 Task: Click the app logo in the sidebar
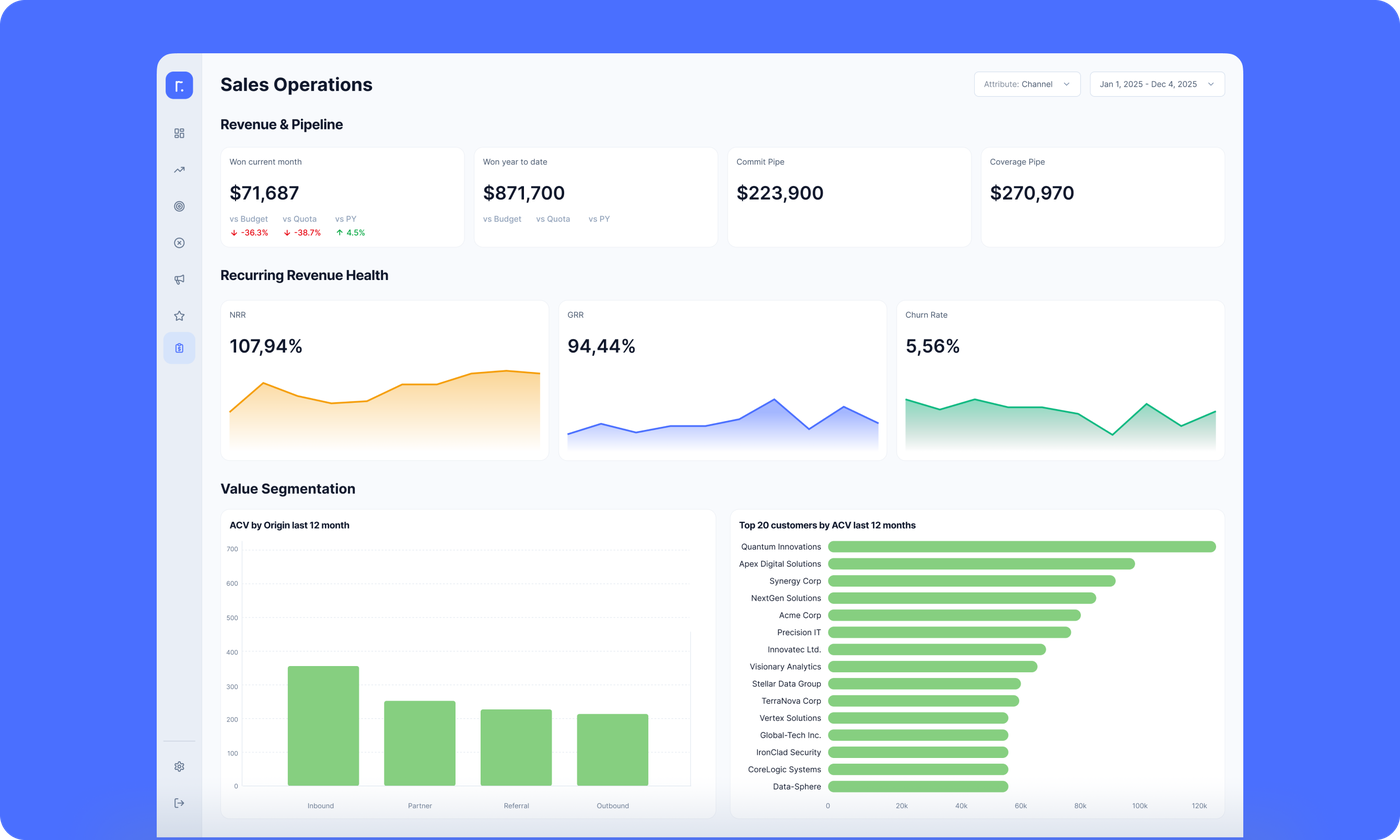pyautogui.click(x=179, y=86)
